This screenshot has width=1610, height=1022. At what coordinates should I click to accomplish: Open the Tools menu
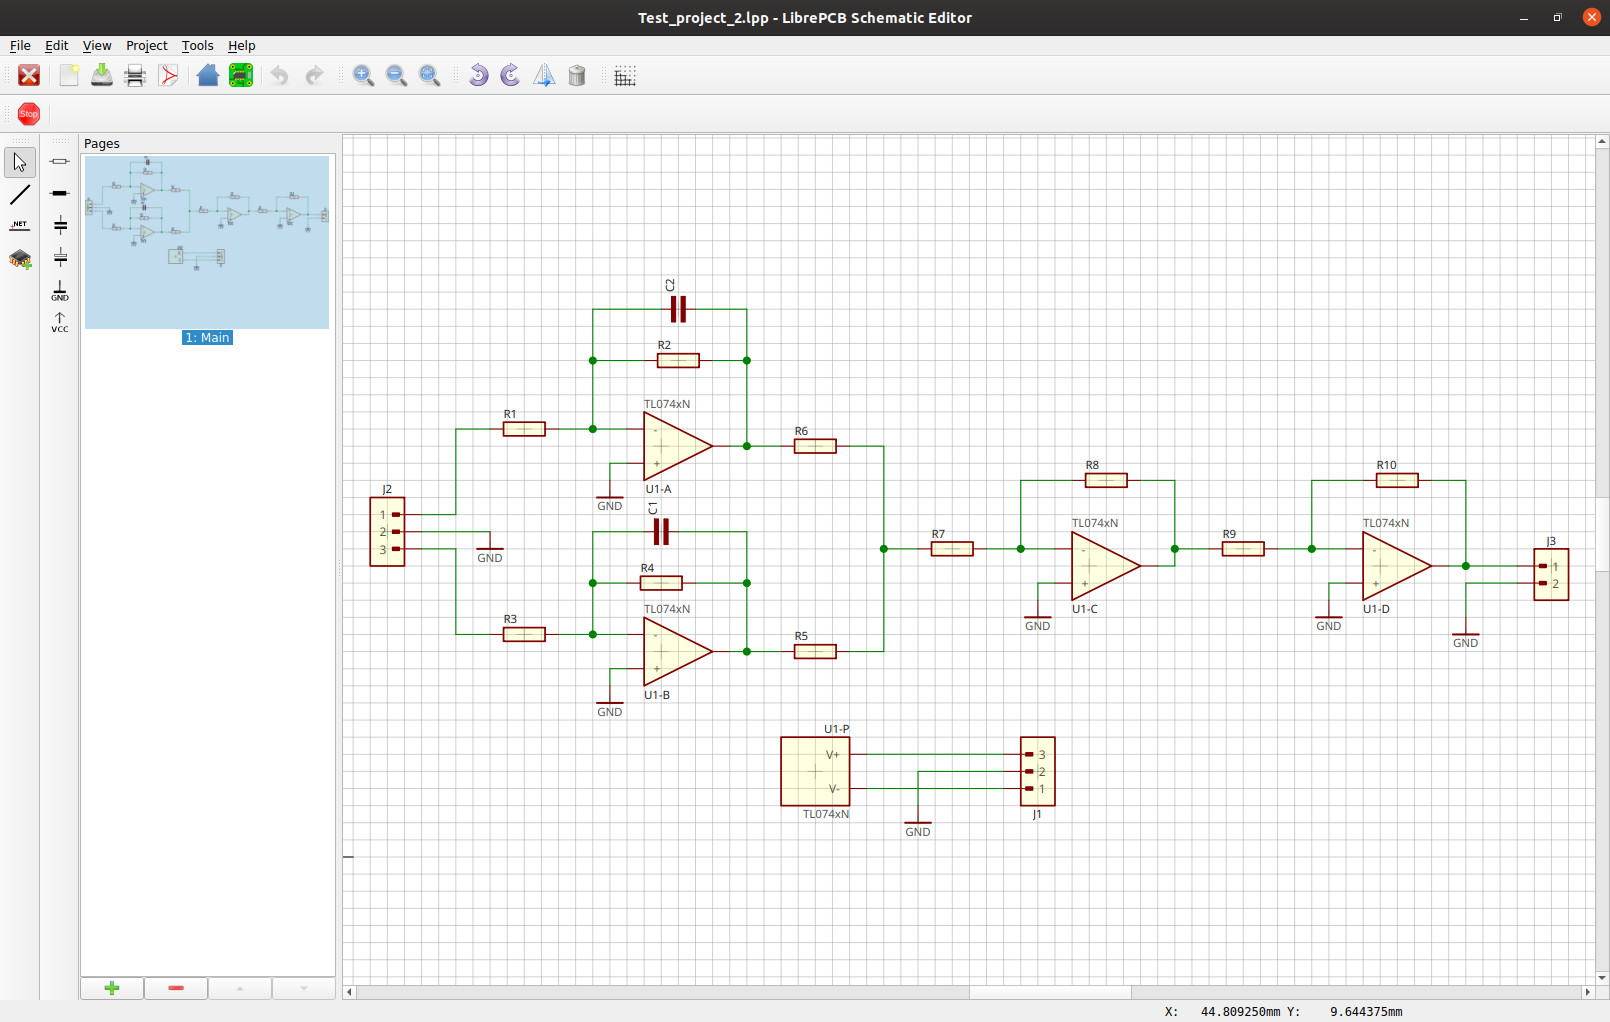197,46
